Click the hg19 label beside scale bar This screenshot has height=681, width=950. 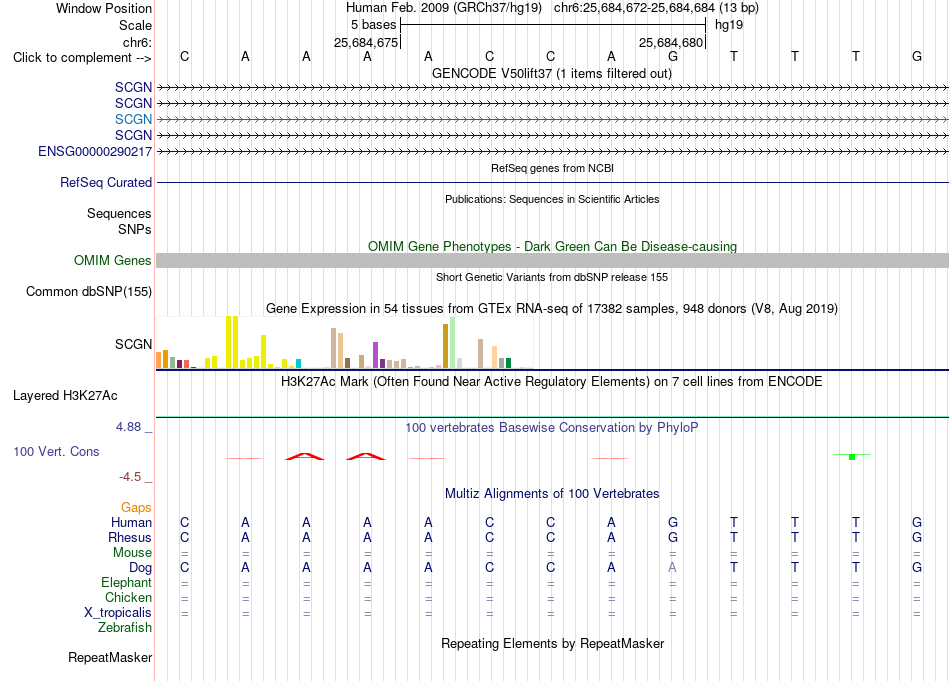click(x=729, y=25)
